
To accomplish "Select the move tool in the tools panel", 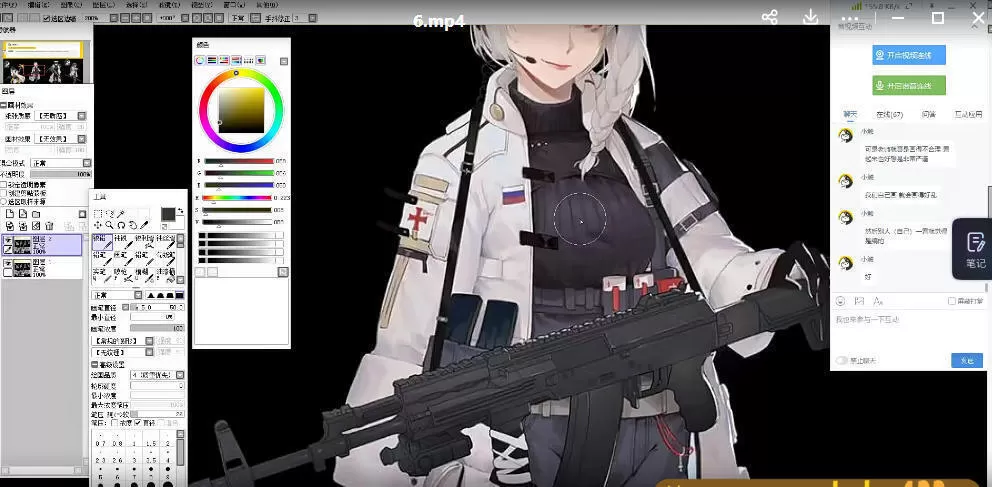I will click(98, 225).
